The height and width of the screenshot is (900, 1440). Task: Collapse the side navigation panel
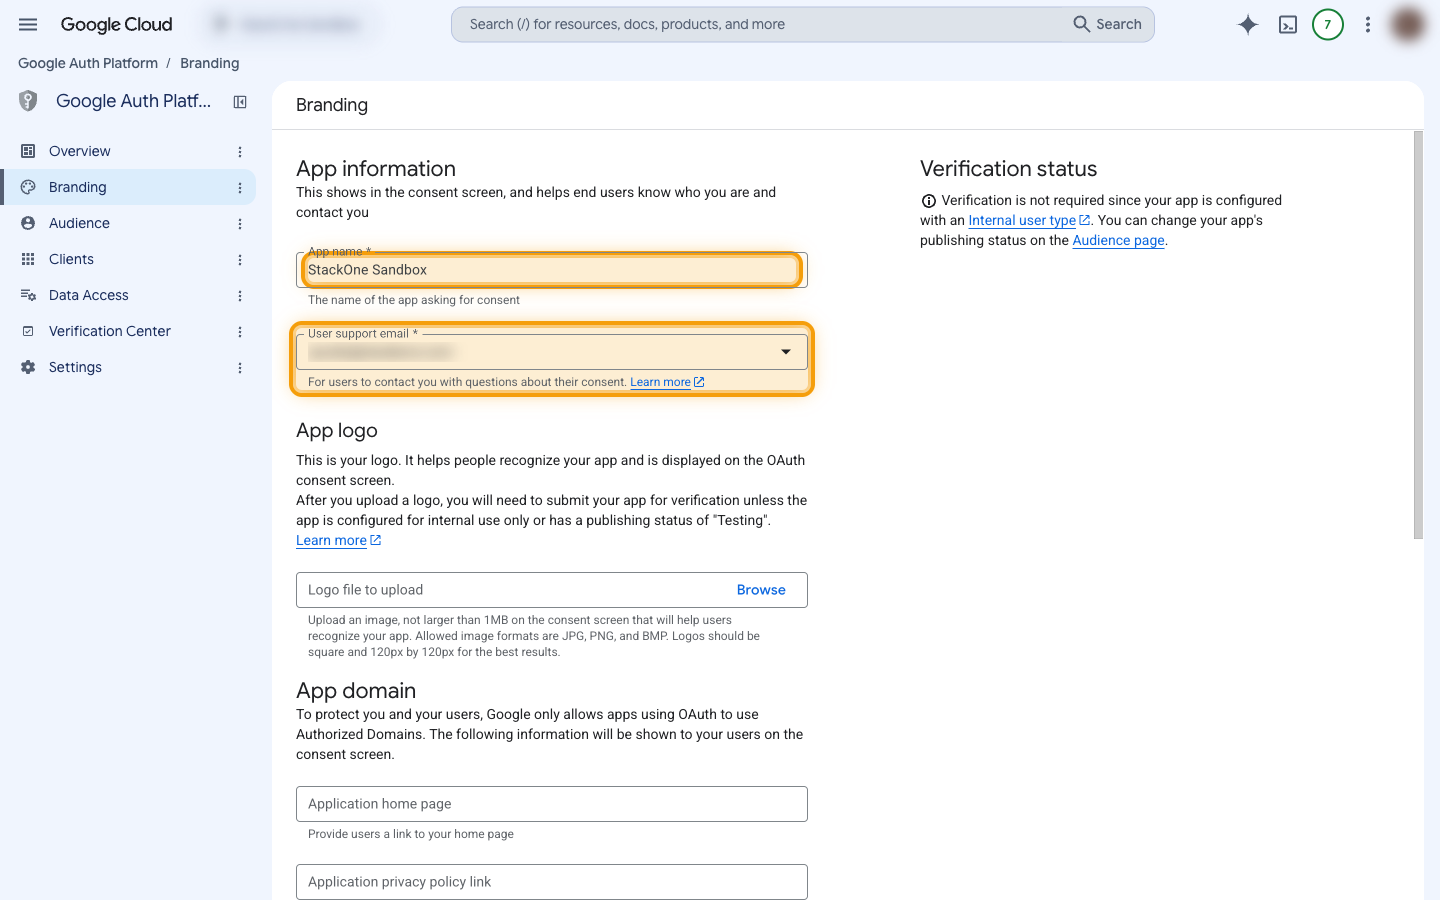240,101
